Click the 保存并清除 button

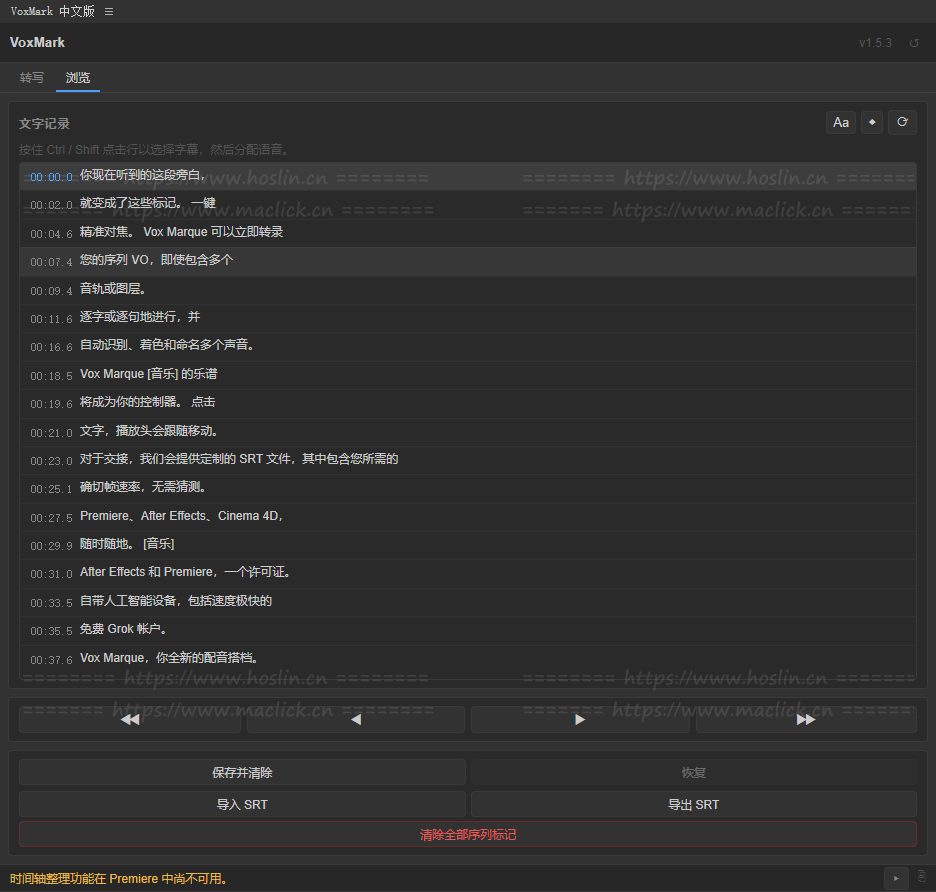click(x=242, y=773)
